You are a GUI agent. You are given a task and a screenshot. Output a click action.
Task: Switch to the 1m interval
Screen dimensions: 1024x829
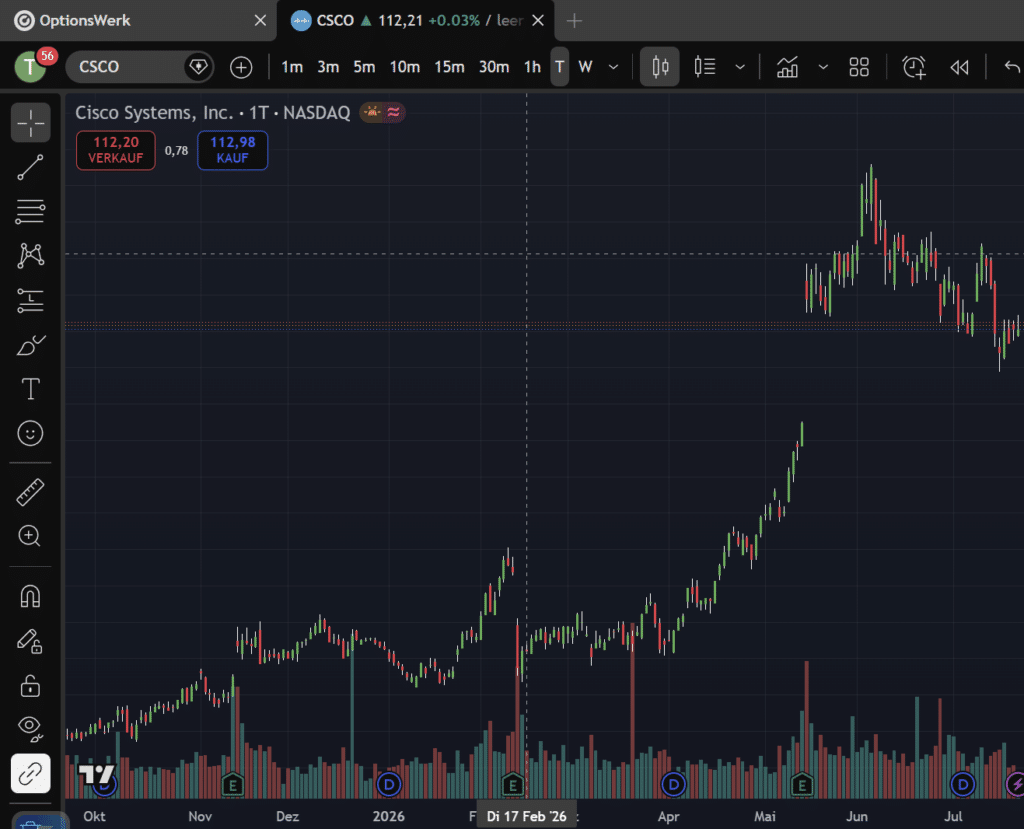[x=292, y=67]
